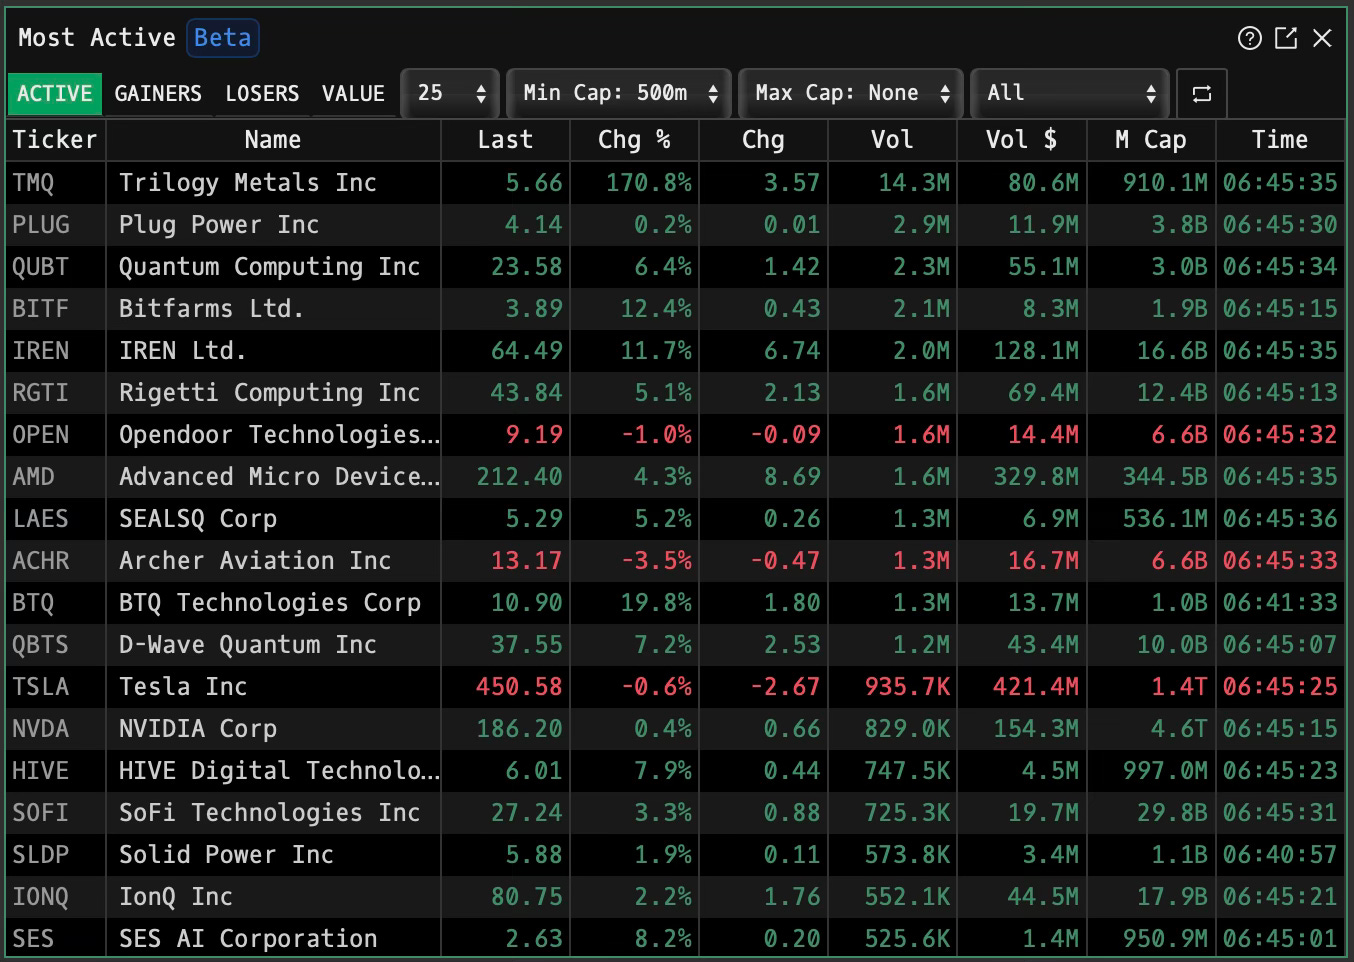Click the OPEN ticker cell
The image size is (1354, 962).
point(55,435)
